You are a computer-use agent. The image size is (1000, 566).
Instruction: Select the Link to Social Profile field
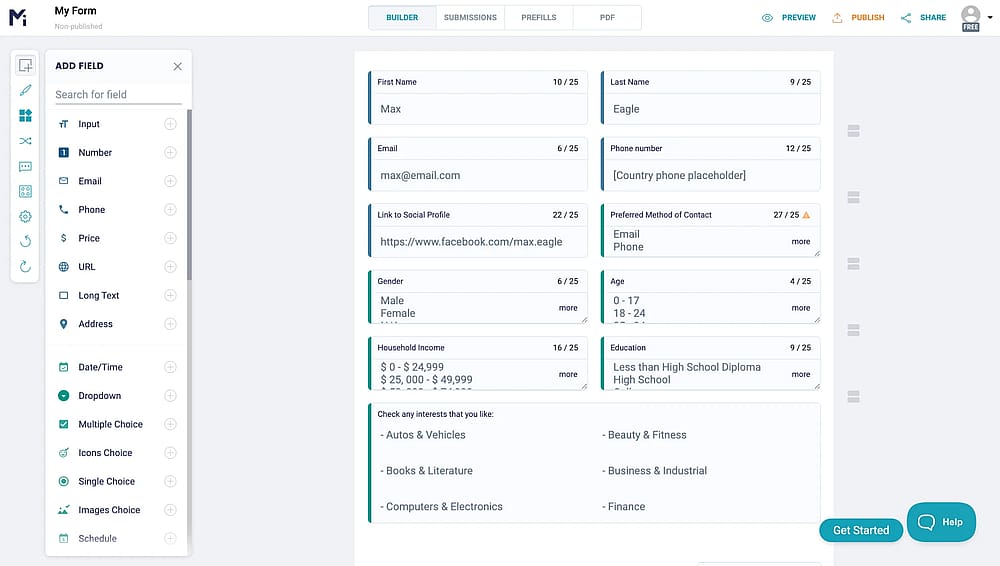[x=478, y=230]
